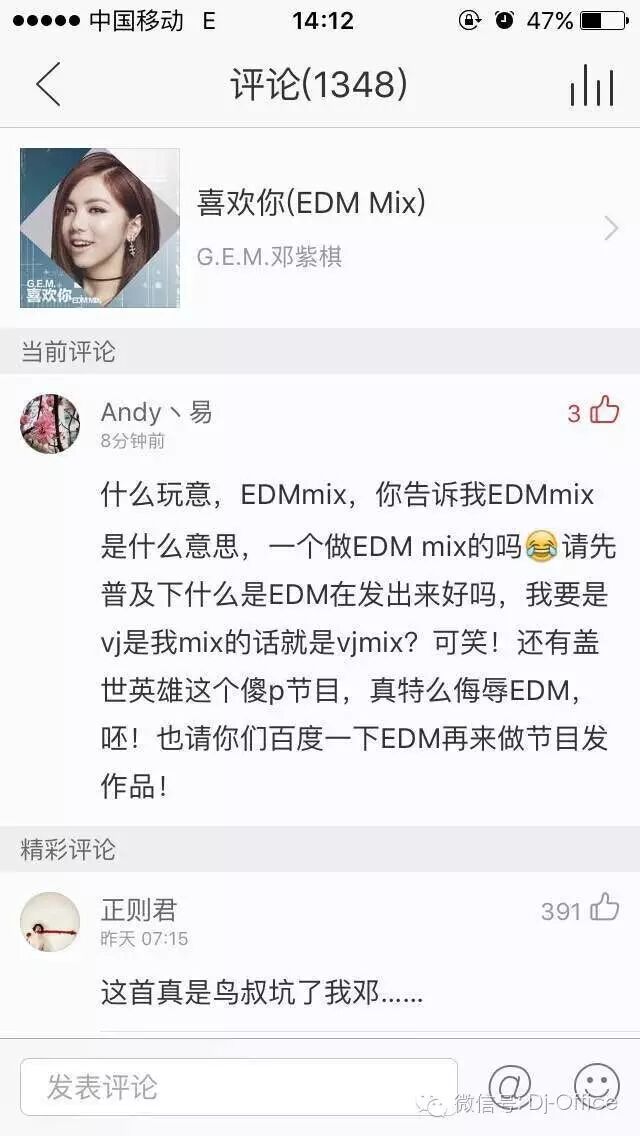The height and width of the screenshot is (1136, 640).
Task: Tap the battery icon in status bar
Action: click(x=603, y=21)
